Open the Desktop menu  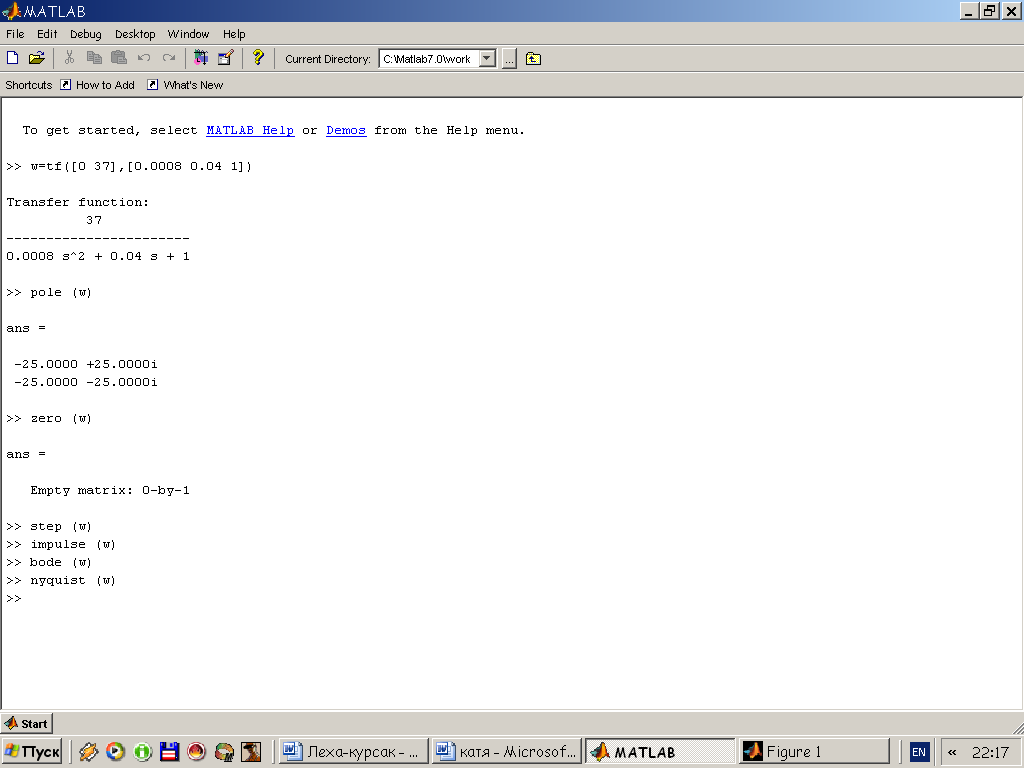[135, 34]
